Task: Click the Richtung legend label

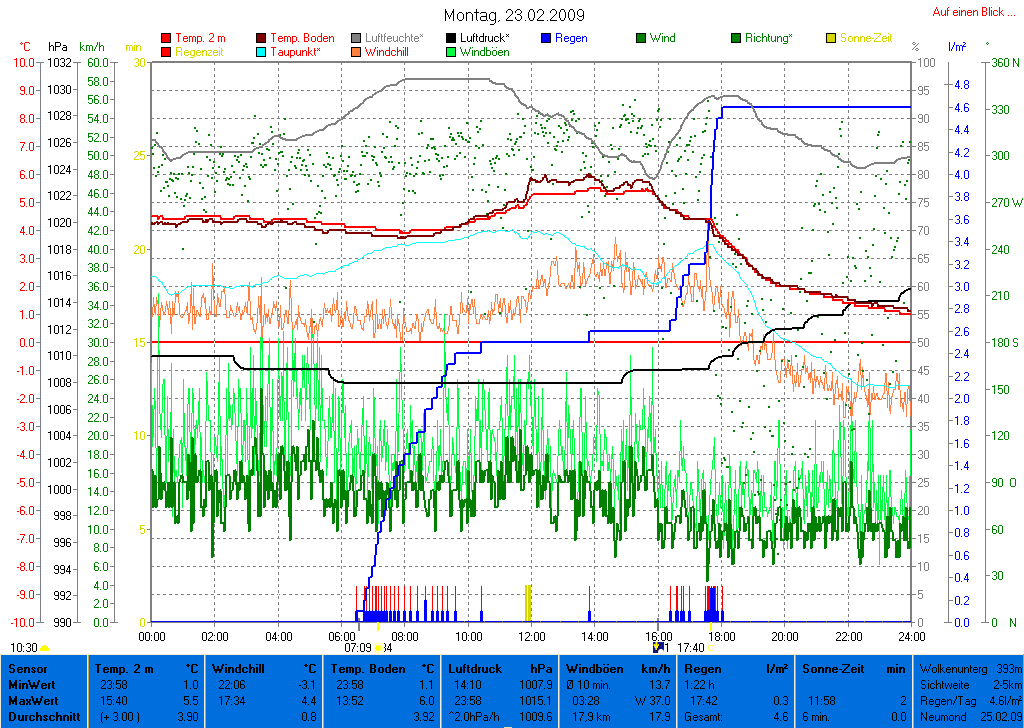Action: coord(769,38)
